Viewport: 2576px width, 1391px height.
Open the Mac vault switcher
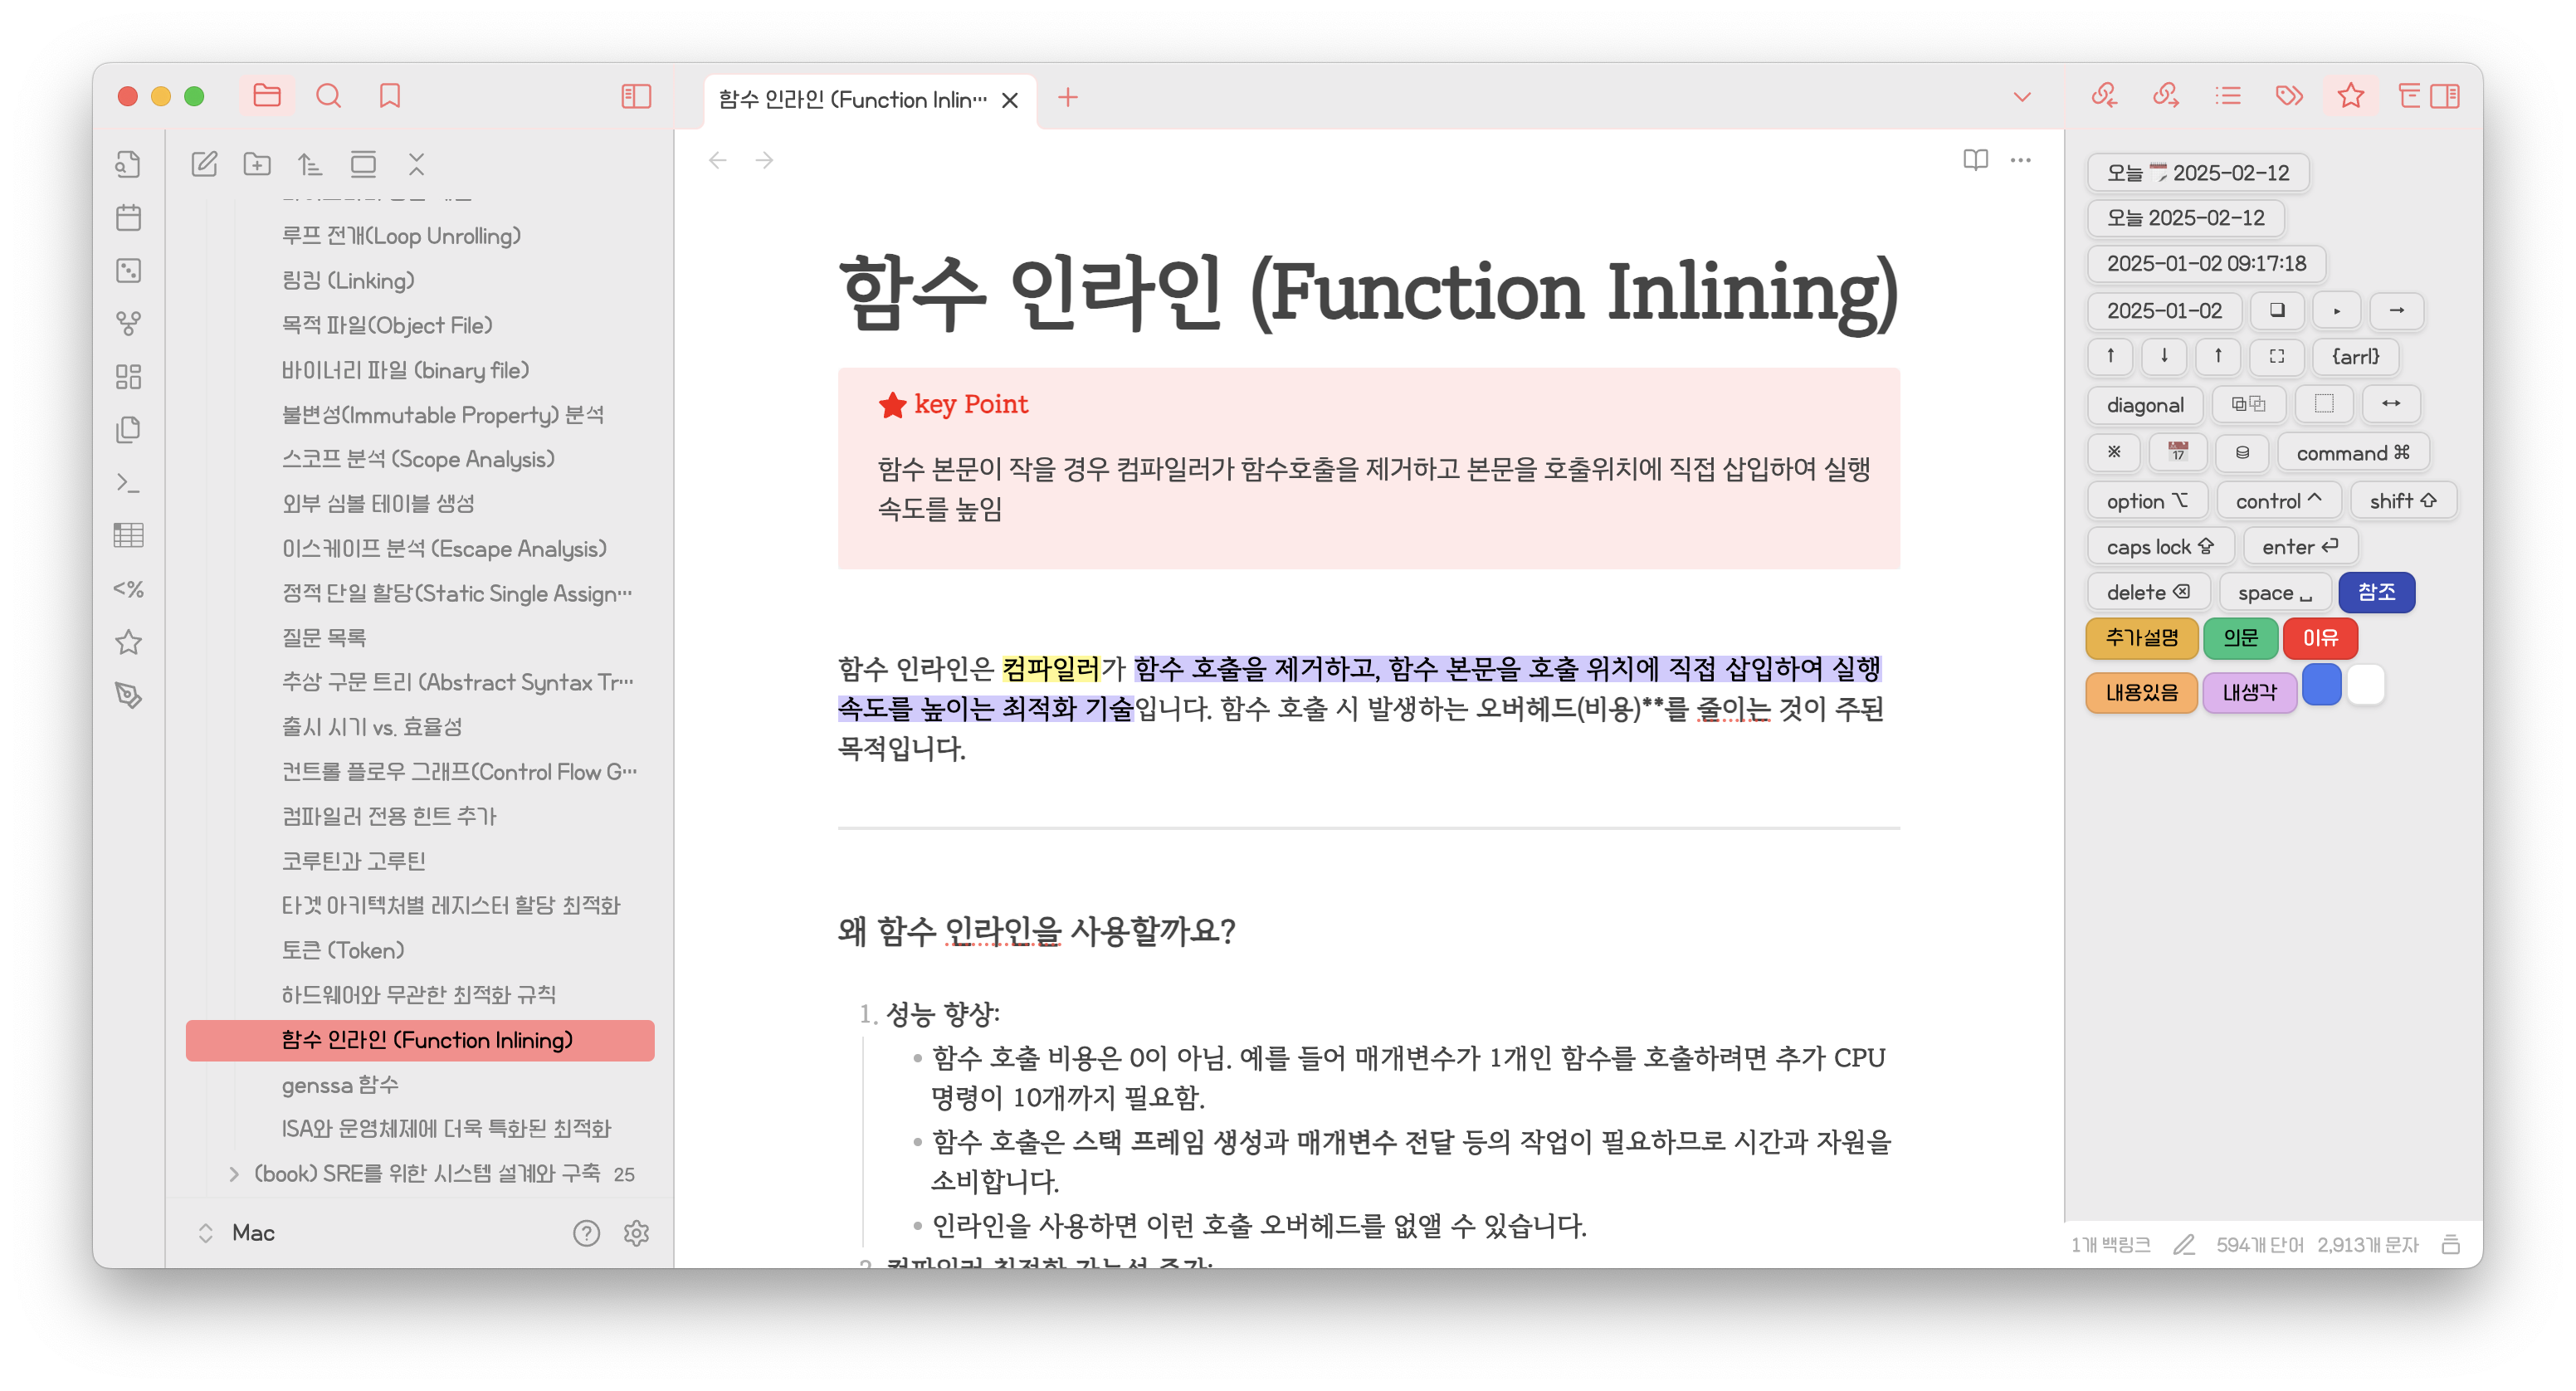pos(252,1233)
